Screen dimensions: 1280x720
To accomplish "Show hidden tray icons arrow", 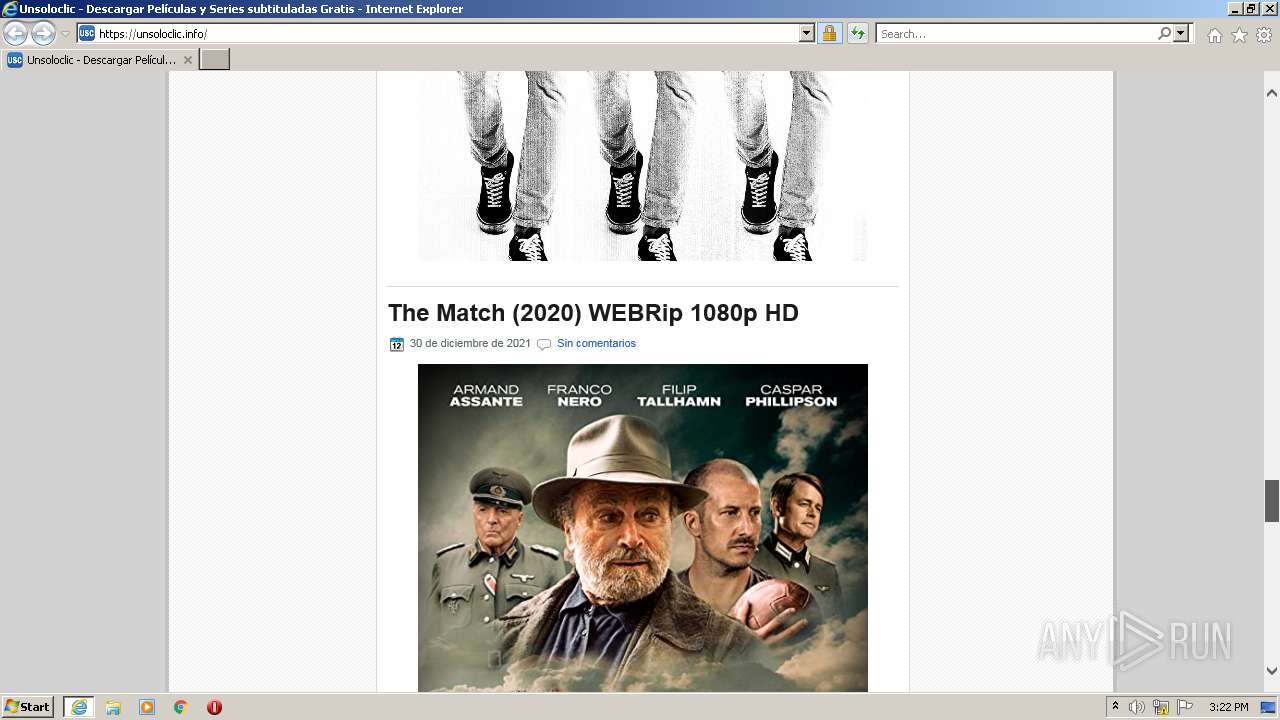I will tap(1115, 707).
